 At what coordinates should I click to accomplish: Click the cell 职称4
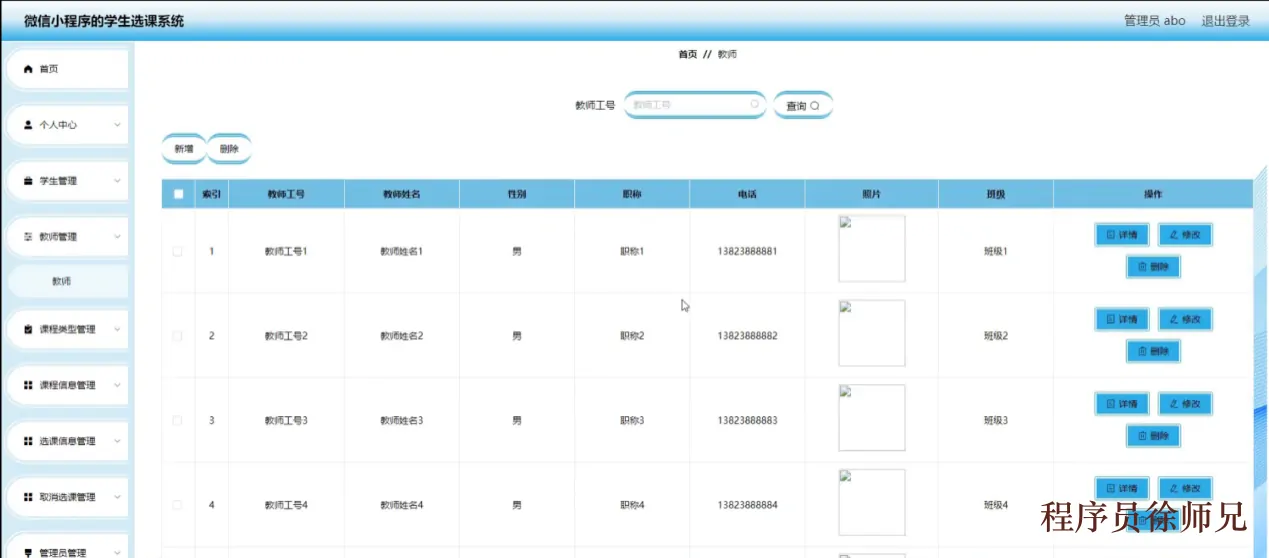tap(632, 506)
